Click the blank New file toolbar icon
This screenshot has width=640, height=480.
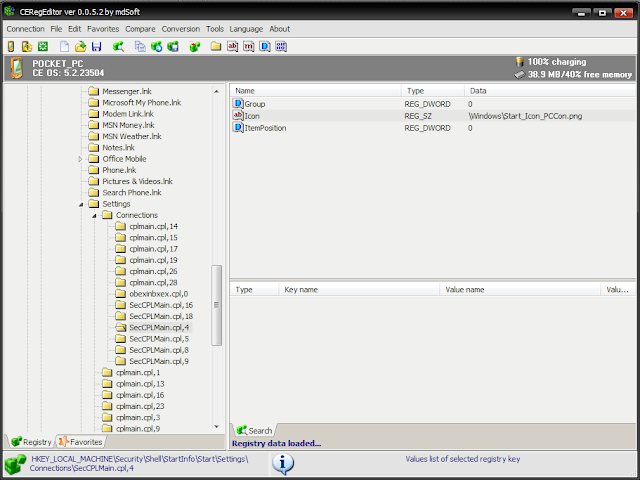point(64,46)
